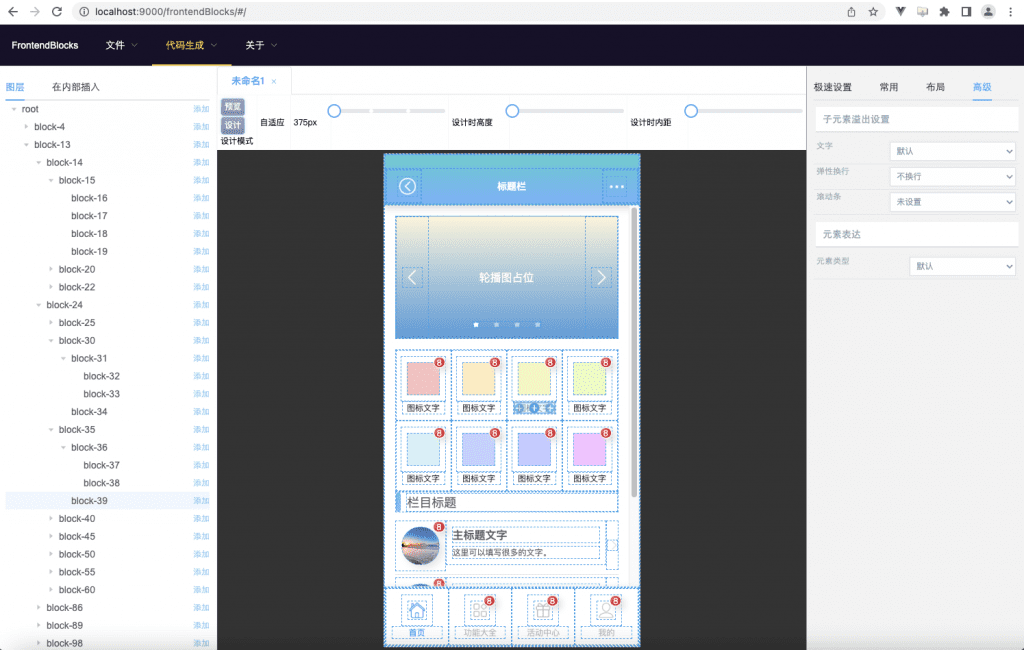Open the 文字 overflow dropdown
Image resolution: width=1024 pixels, height=650 pixels.
(953, 151)
